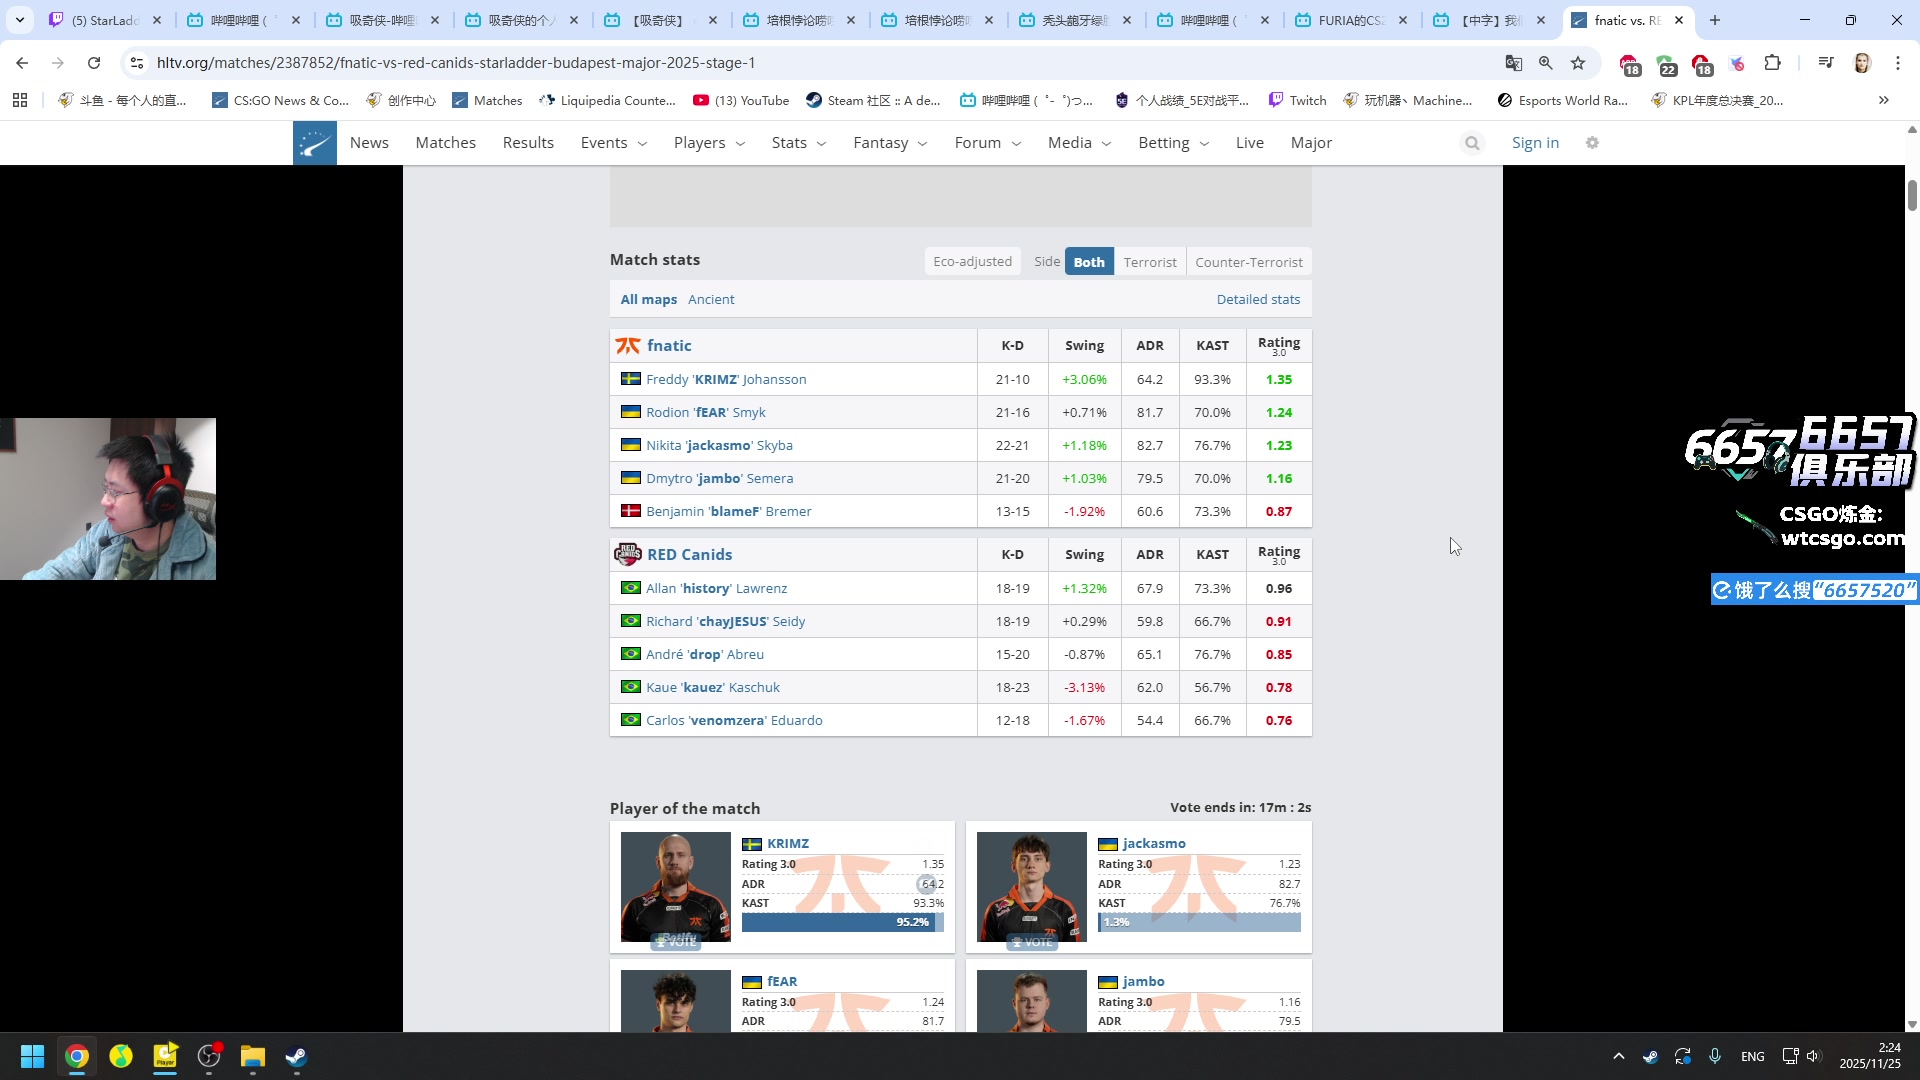Select the Counter-Terrorist side filter
This screenshot has height=1080, width=1920.
(1248, 262)
